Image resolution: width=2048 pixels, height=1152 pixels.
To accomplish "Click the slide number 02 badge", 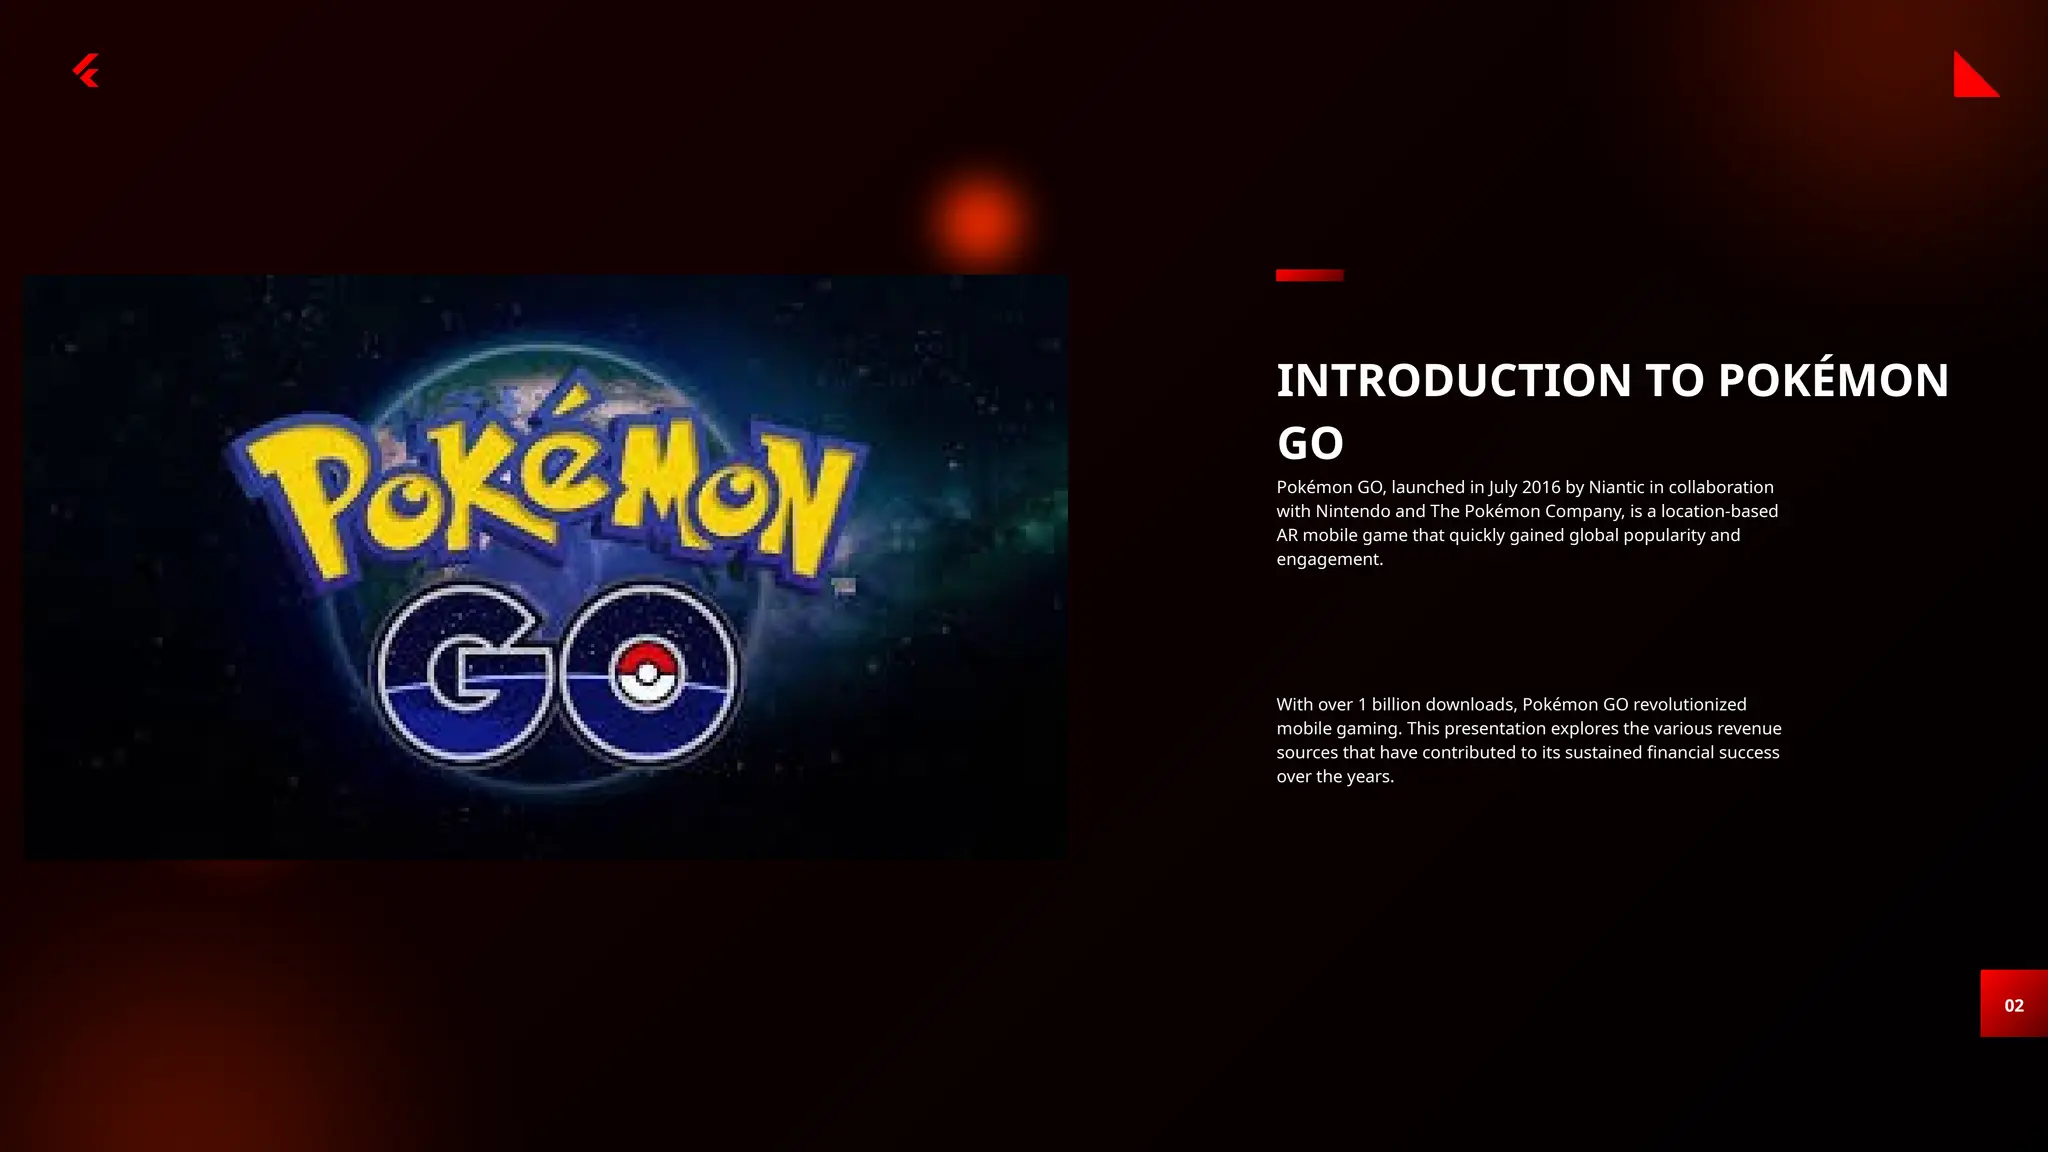I will pos(2013,1004).
